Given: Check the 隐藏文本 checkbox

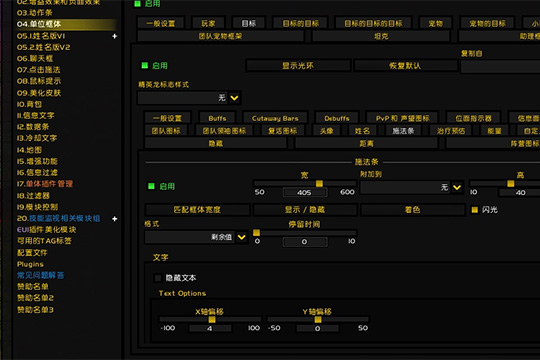Looking at the screenshot, I should 158,278.
